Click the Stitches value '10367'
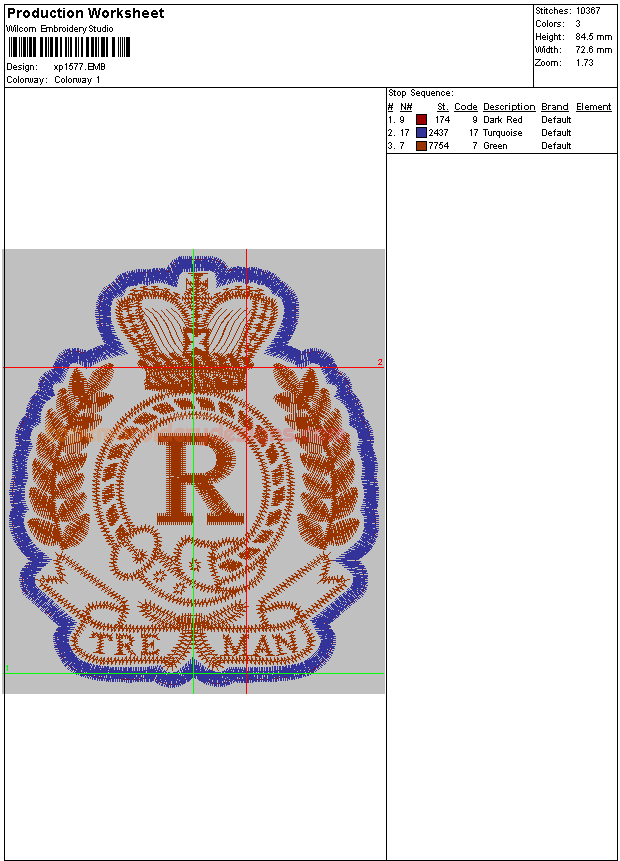Image resolution: width=620 pixels, height=861 pixels. pyautogui.click(x=588, y=11)
